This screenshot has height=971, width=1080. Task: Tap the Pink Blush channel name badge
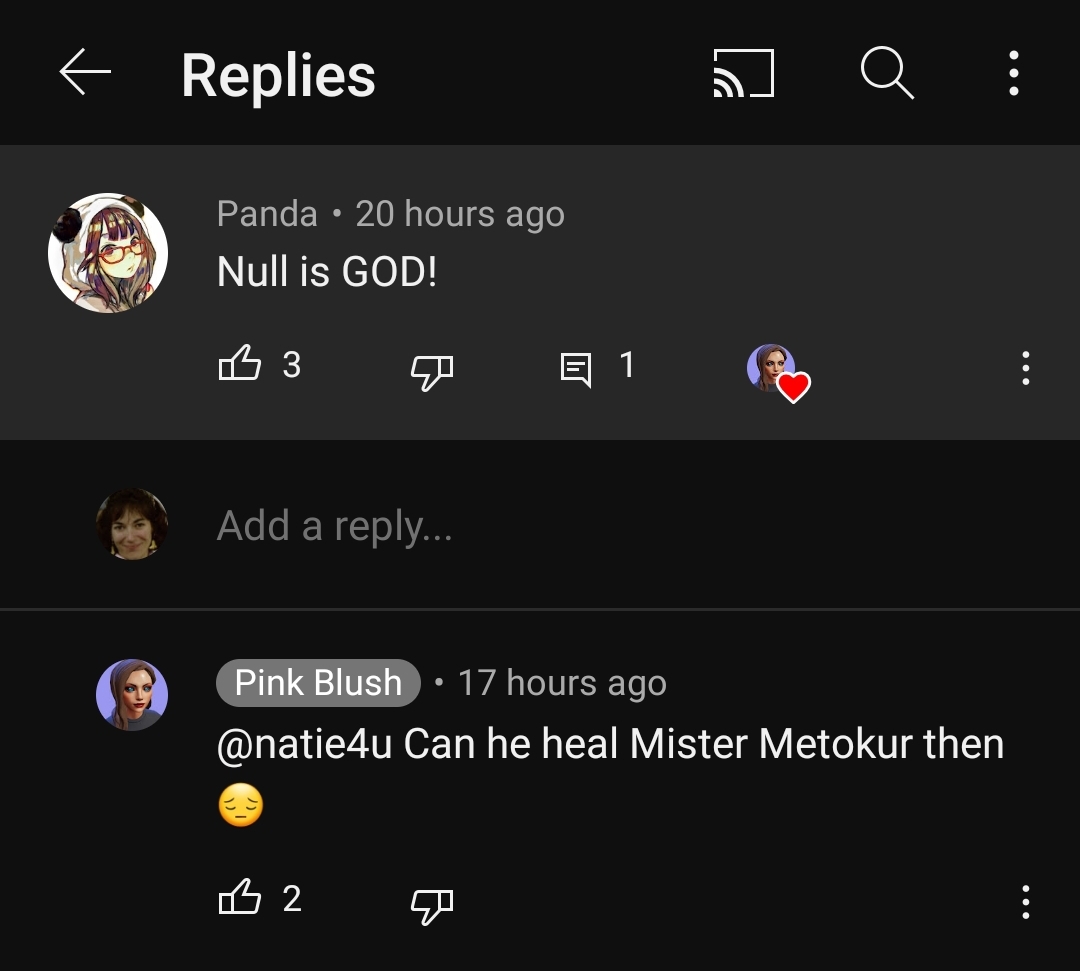tap(318, 683)
